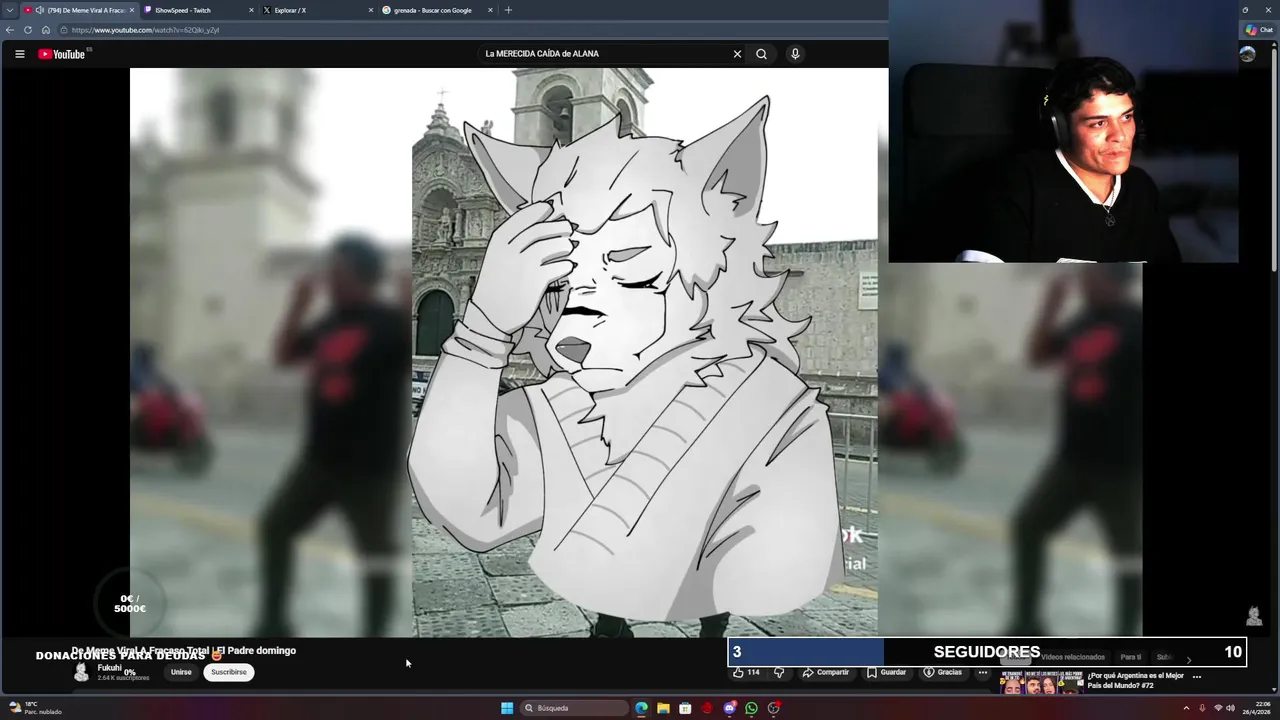Viewport: 1280px width, 720px height.
Task: Go back with the browser back arrow
Action: (x=10, y=30)
